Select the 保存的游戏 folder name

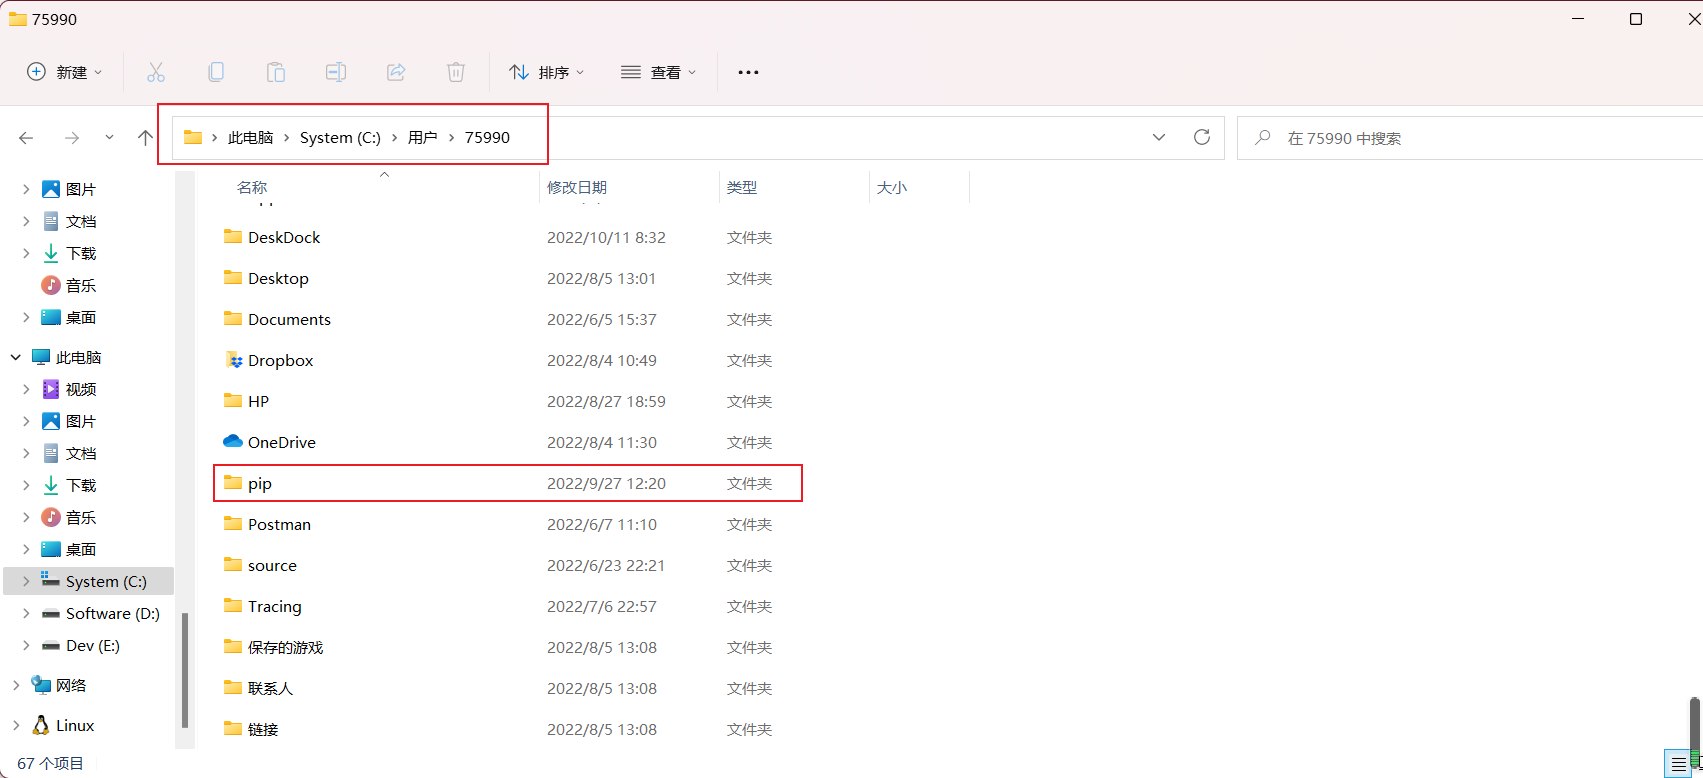(x=286, y=647)
